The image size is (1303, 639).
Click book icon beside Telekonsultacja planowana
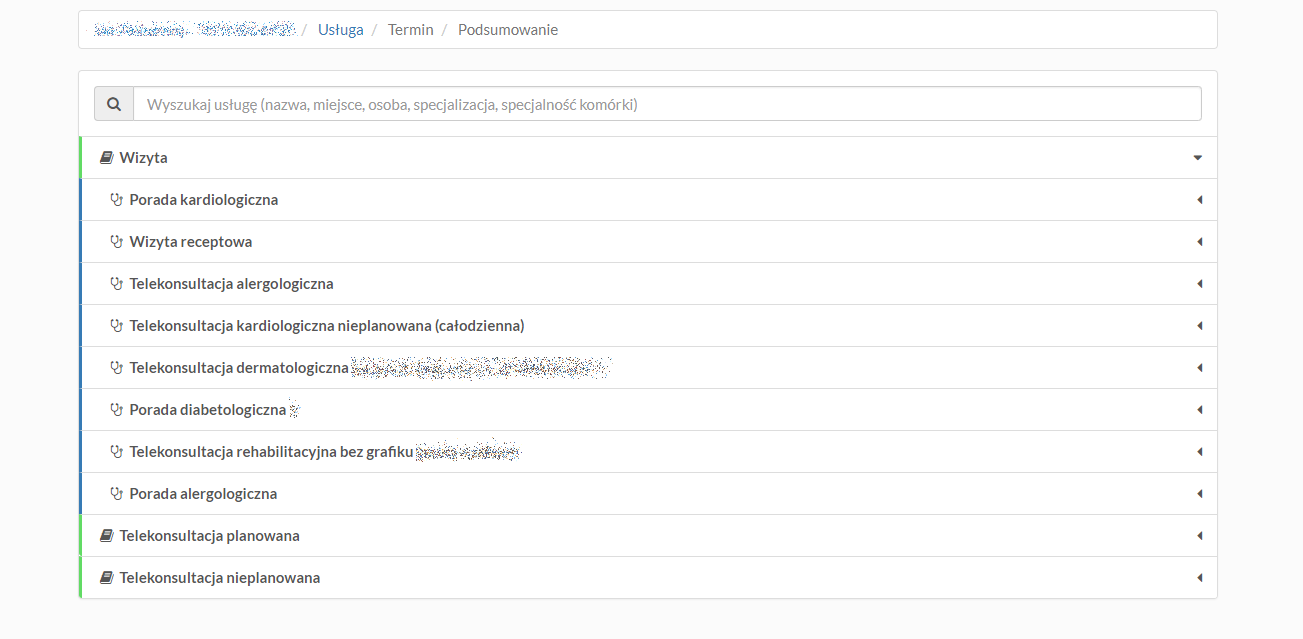point(106,536)
